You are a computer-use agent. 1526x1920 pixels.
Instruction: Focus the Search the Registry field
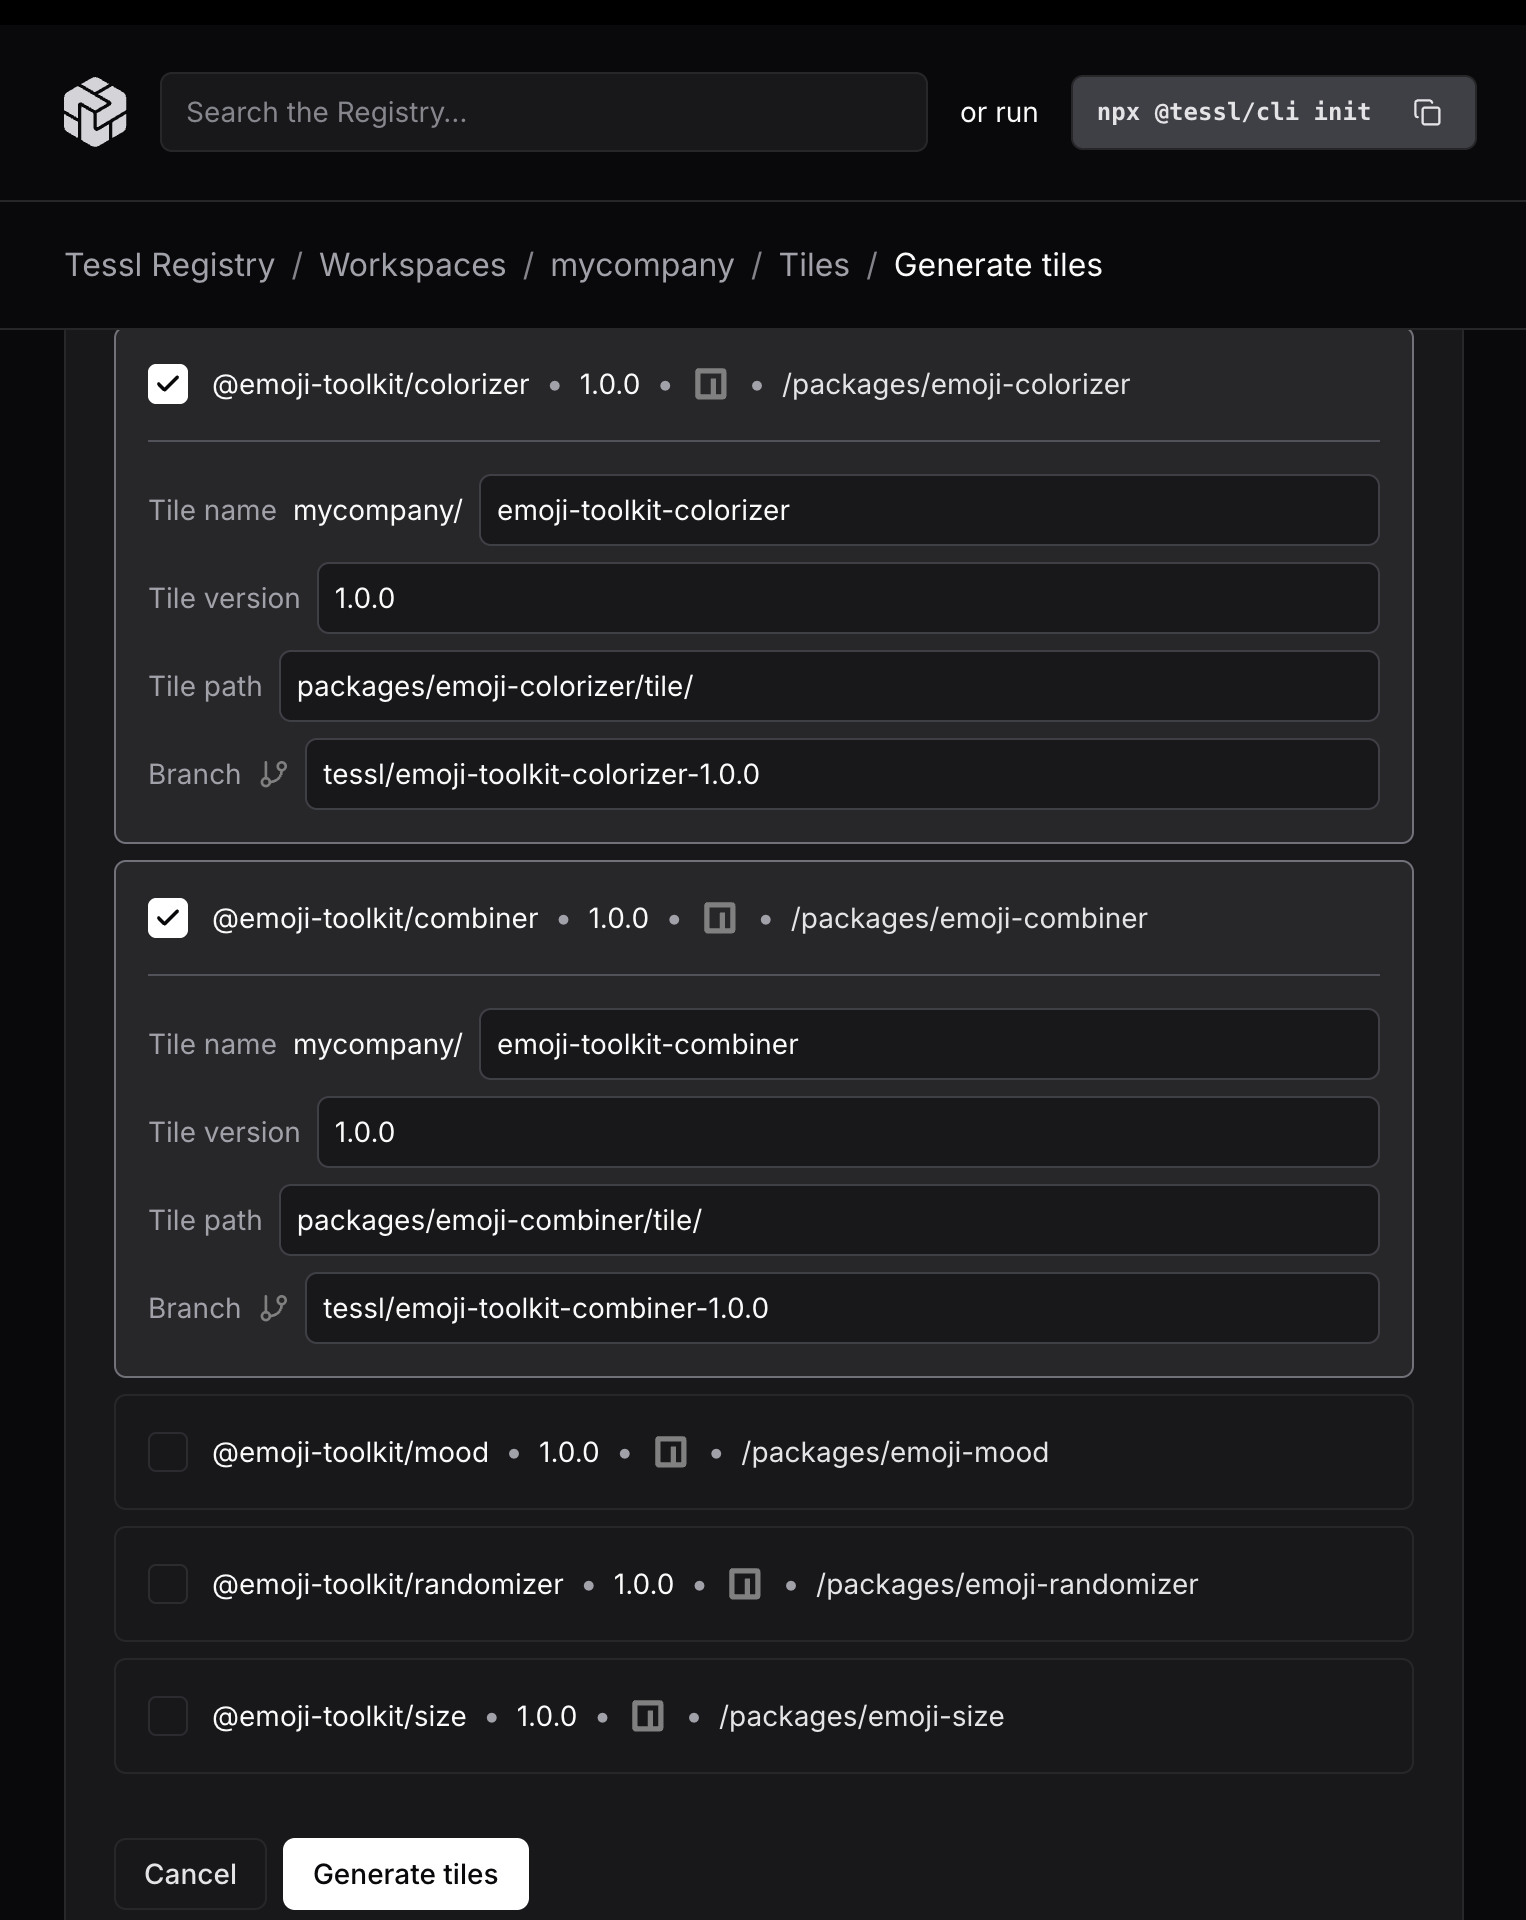tap(543, 112)
